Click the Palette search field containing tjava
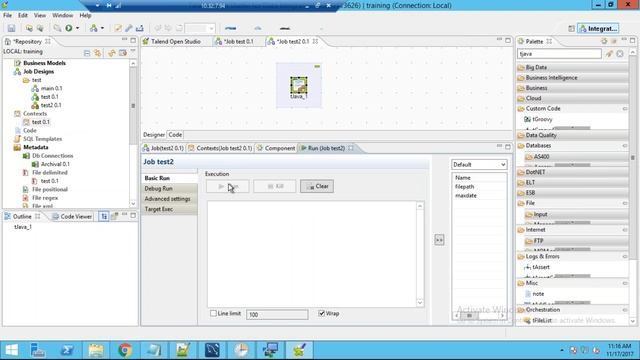The height and width of the screenshot is (360, 640). (x=559, y=53)
